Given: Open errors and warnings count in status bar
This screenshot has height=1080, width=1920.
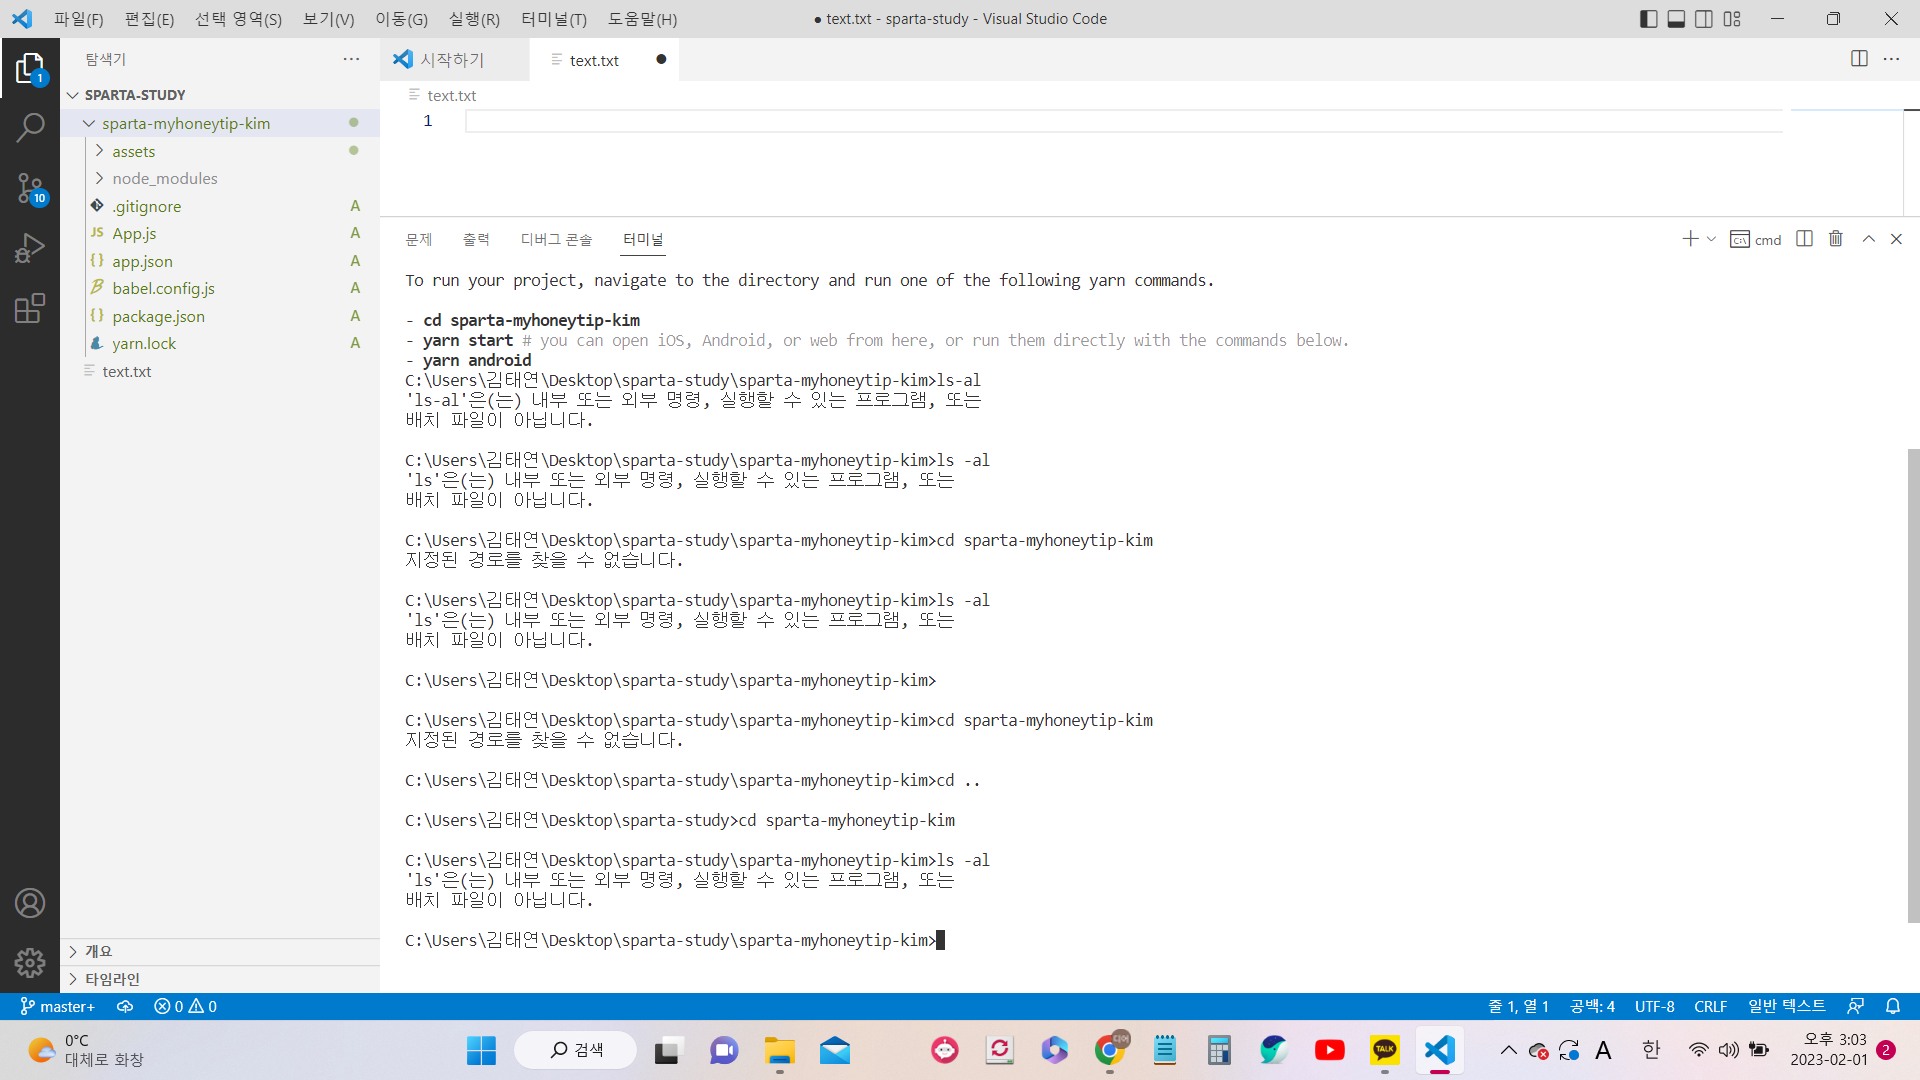Looking at the screenshot, I should tap(185, 1006).
